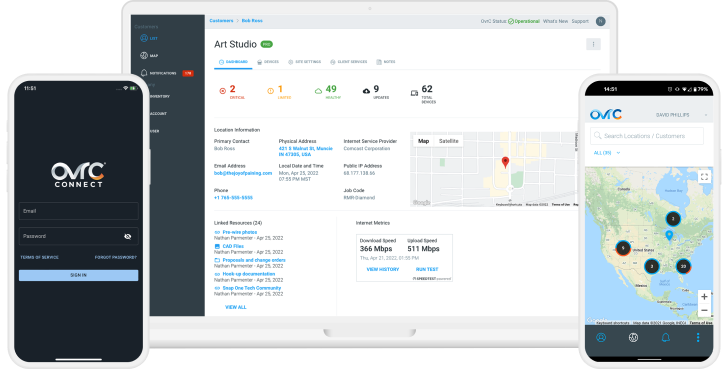
Task: Toggle password visibility eye icon
Action: (x=128, y=236)
